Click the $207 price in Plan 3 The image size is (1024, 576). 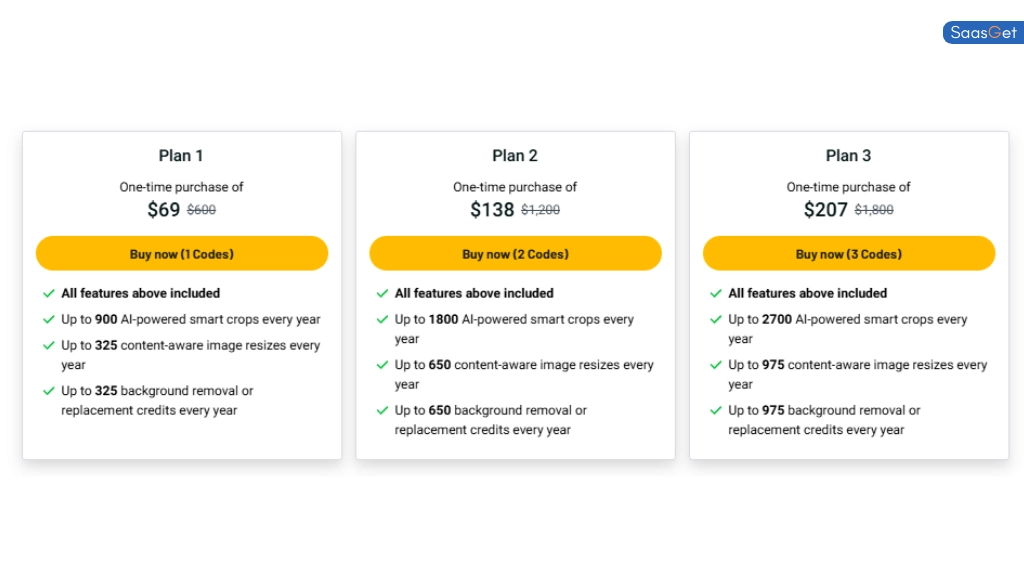[x=825, y=210]
